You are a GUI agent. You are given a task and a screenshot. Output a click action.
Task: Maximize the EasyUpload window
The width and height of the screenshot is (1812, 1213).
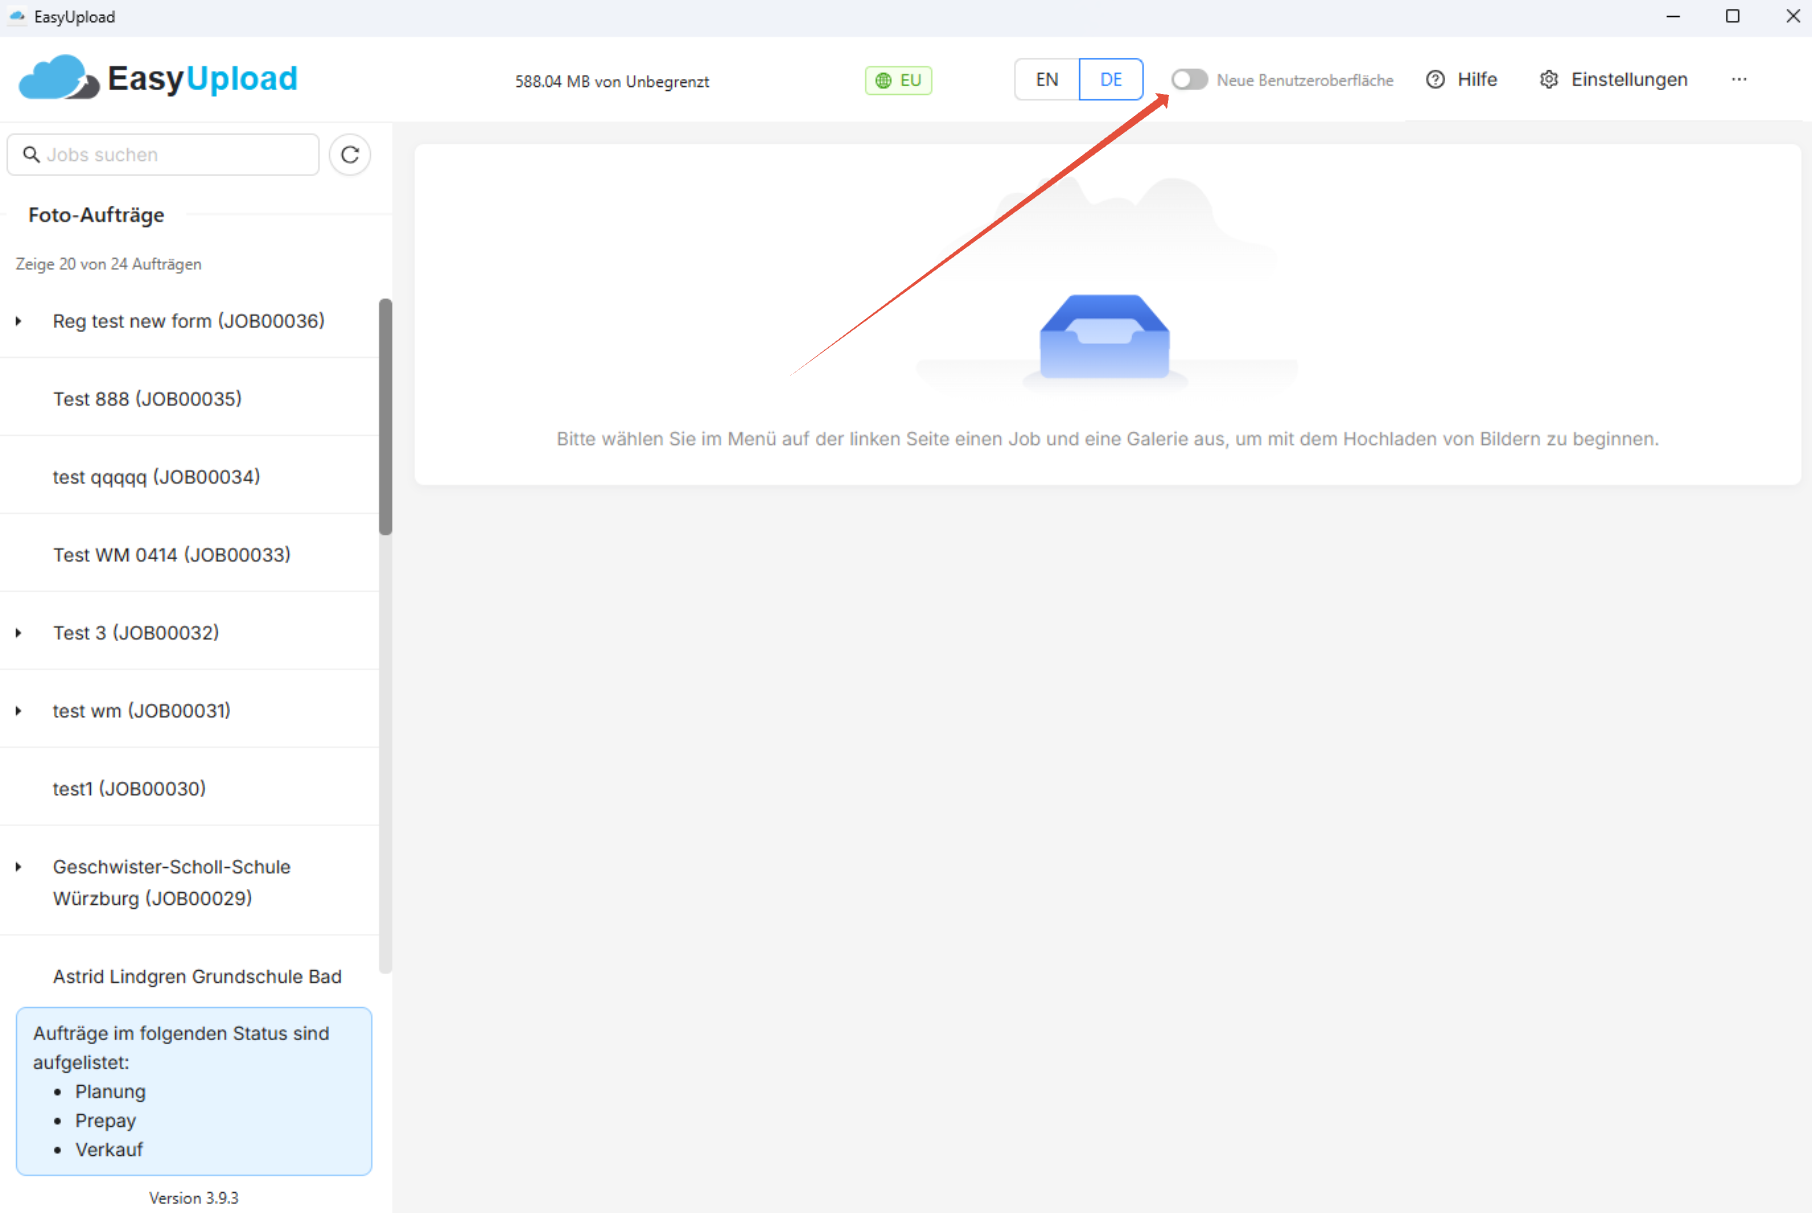pos(1733,16)
